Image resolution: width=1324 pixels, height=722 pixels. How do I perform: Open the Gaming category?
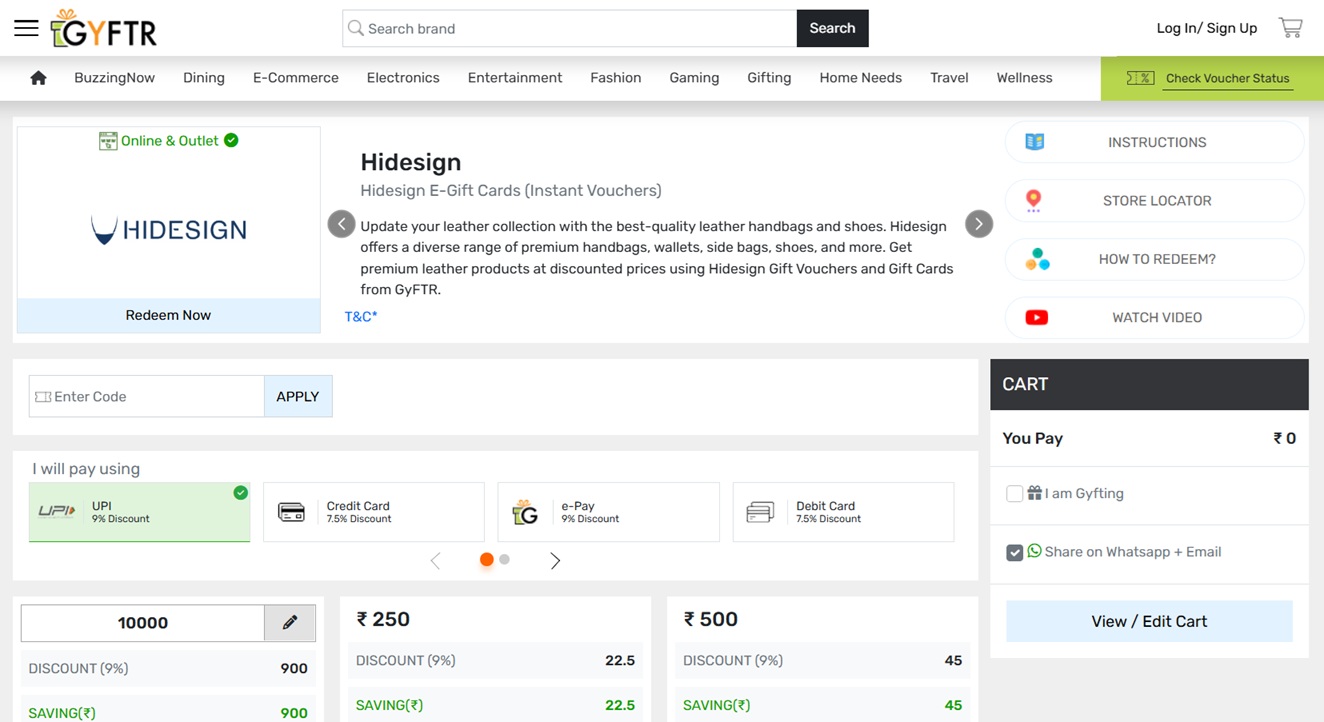coord(694,78)
